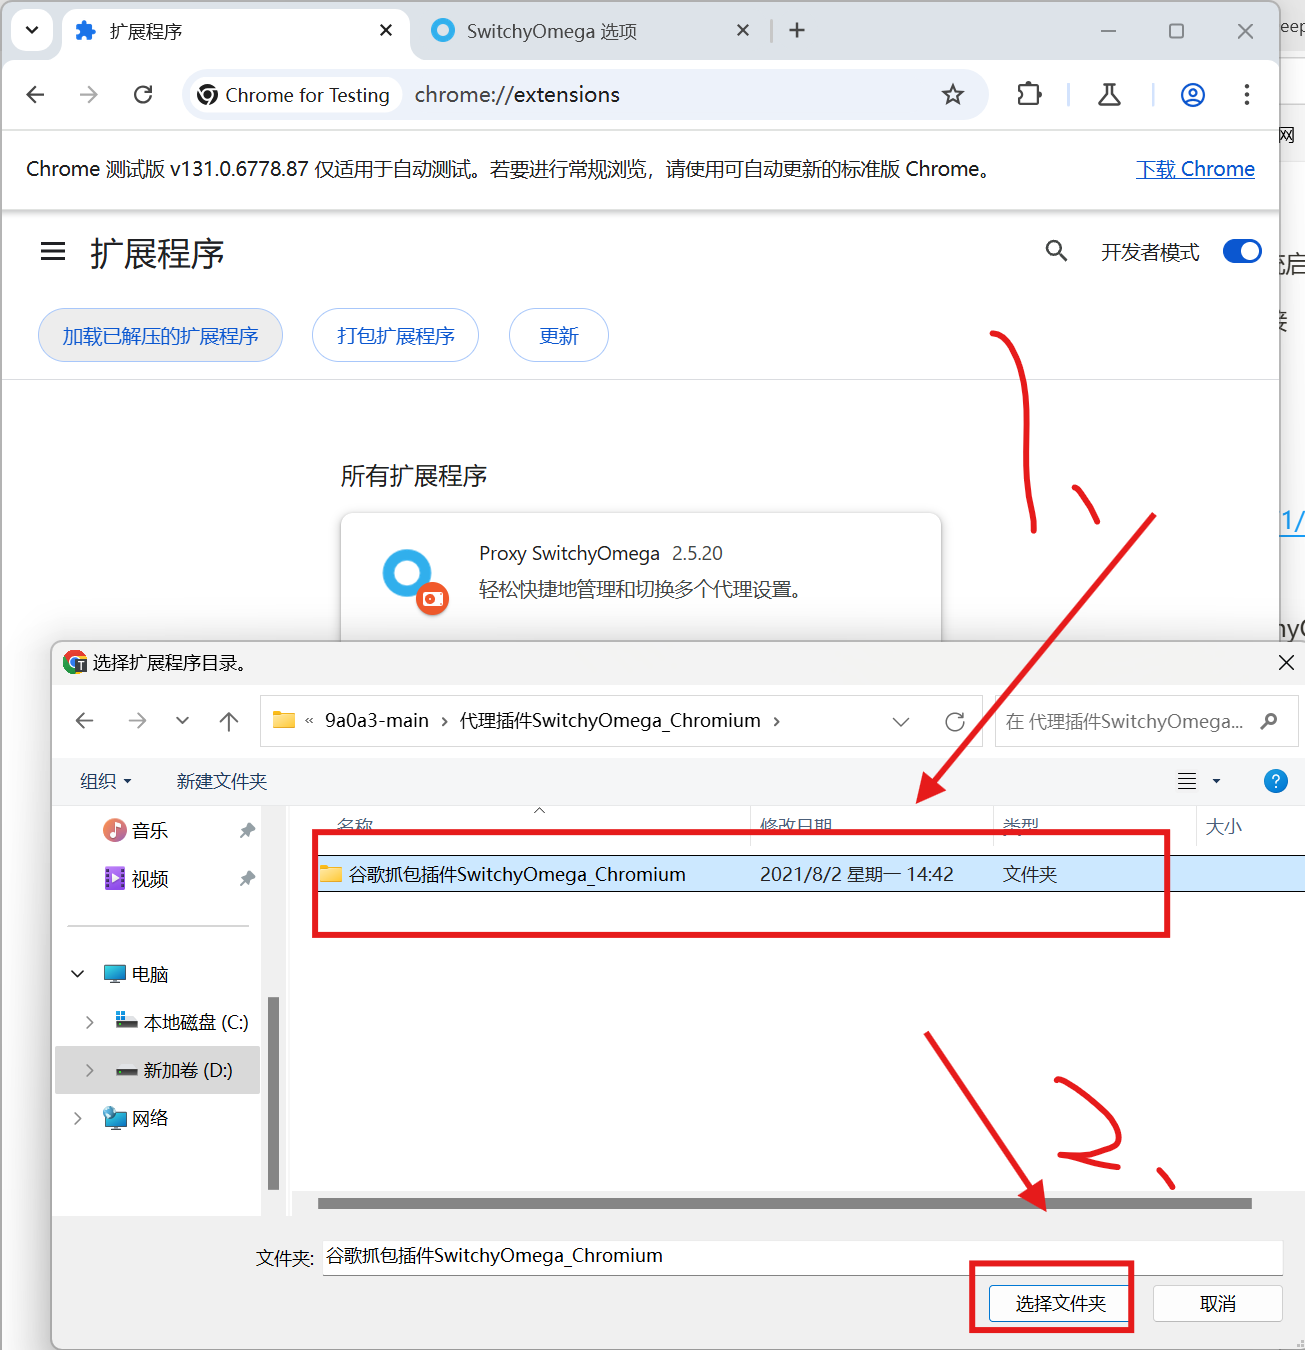Select folder 谷歌抓包插件SwitchyOmega_Chromium row

pos(810,874)
